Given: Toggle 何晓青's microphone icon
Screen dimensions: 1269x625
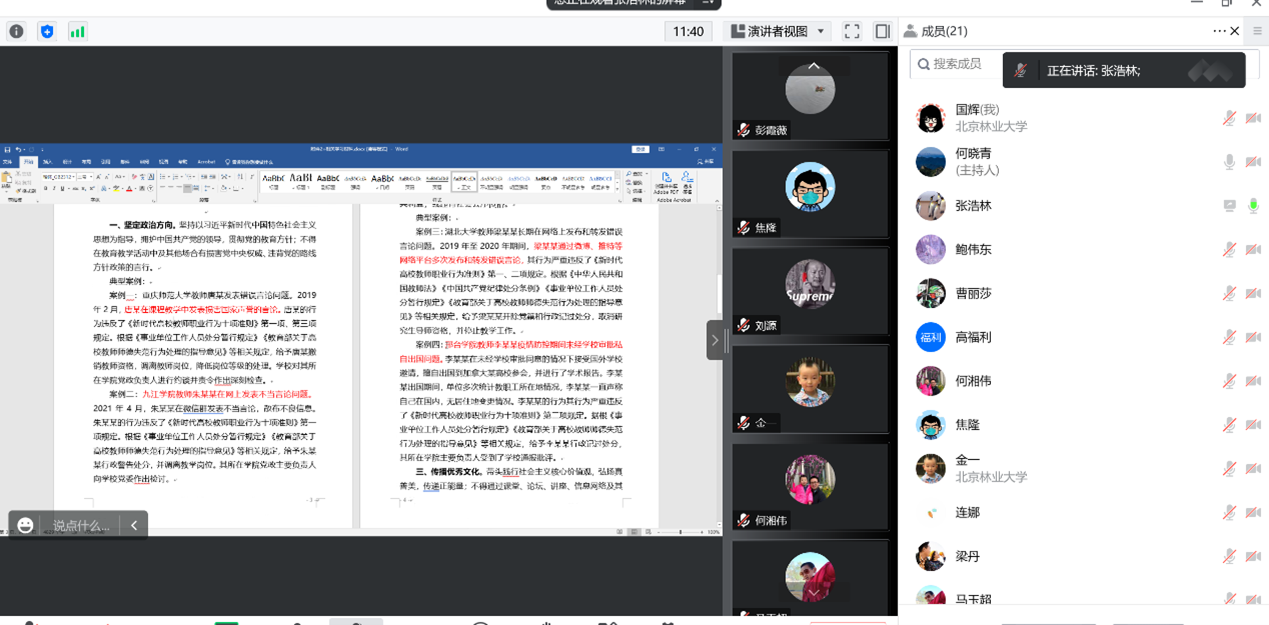Looking at the screenshot, I should [x=1229, y=162].
